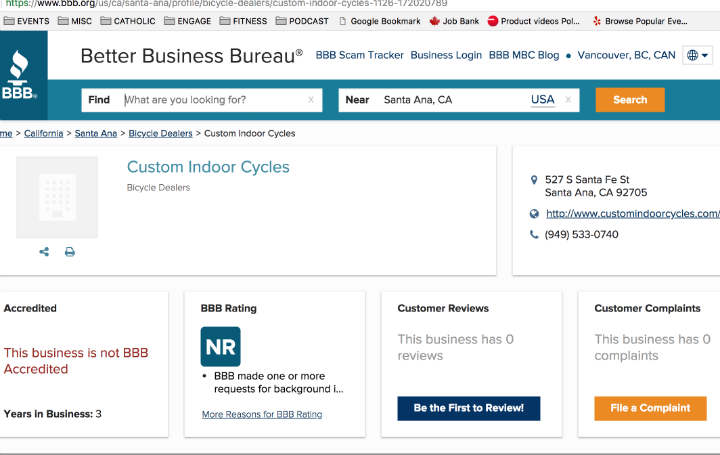
Task: Click 'This business has 0 reviews' text
Action: pos(456,348)
